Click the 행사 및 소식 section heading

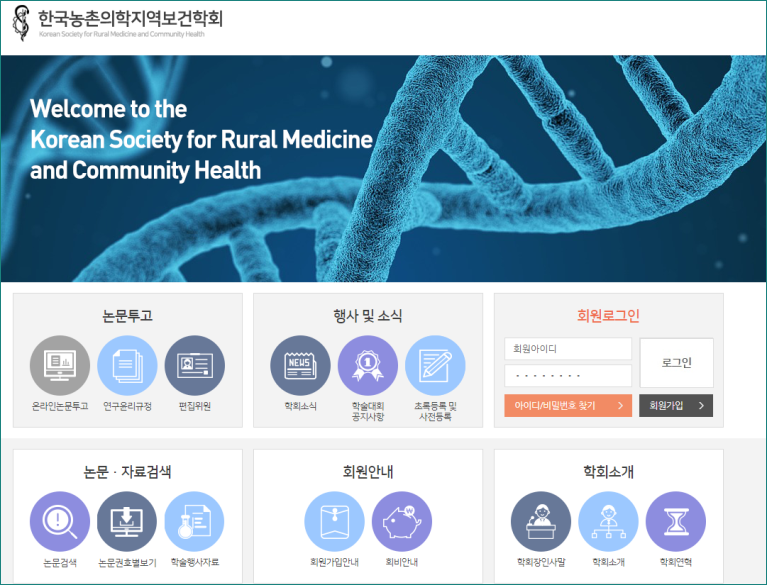[368, 315]
